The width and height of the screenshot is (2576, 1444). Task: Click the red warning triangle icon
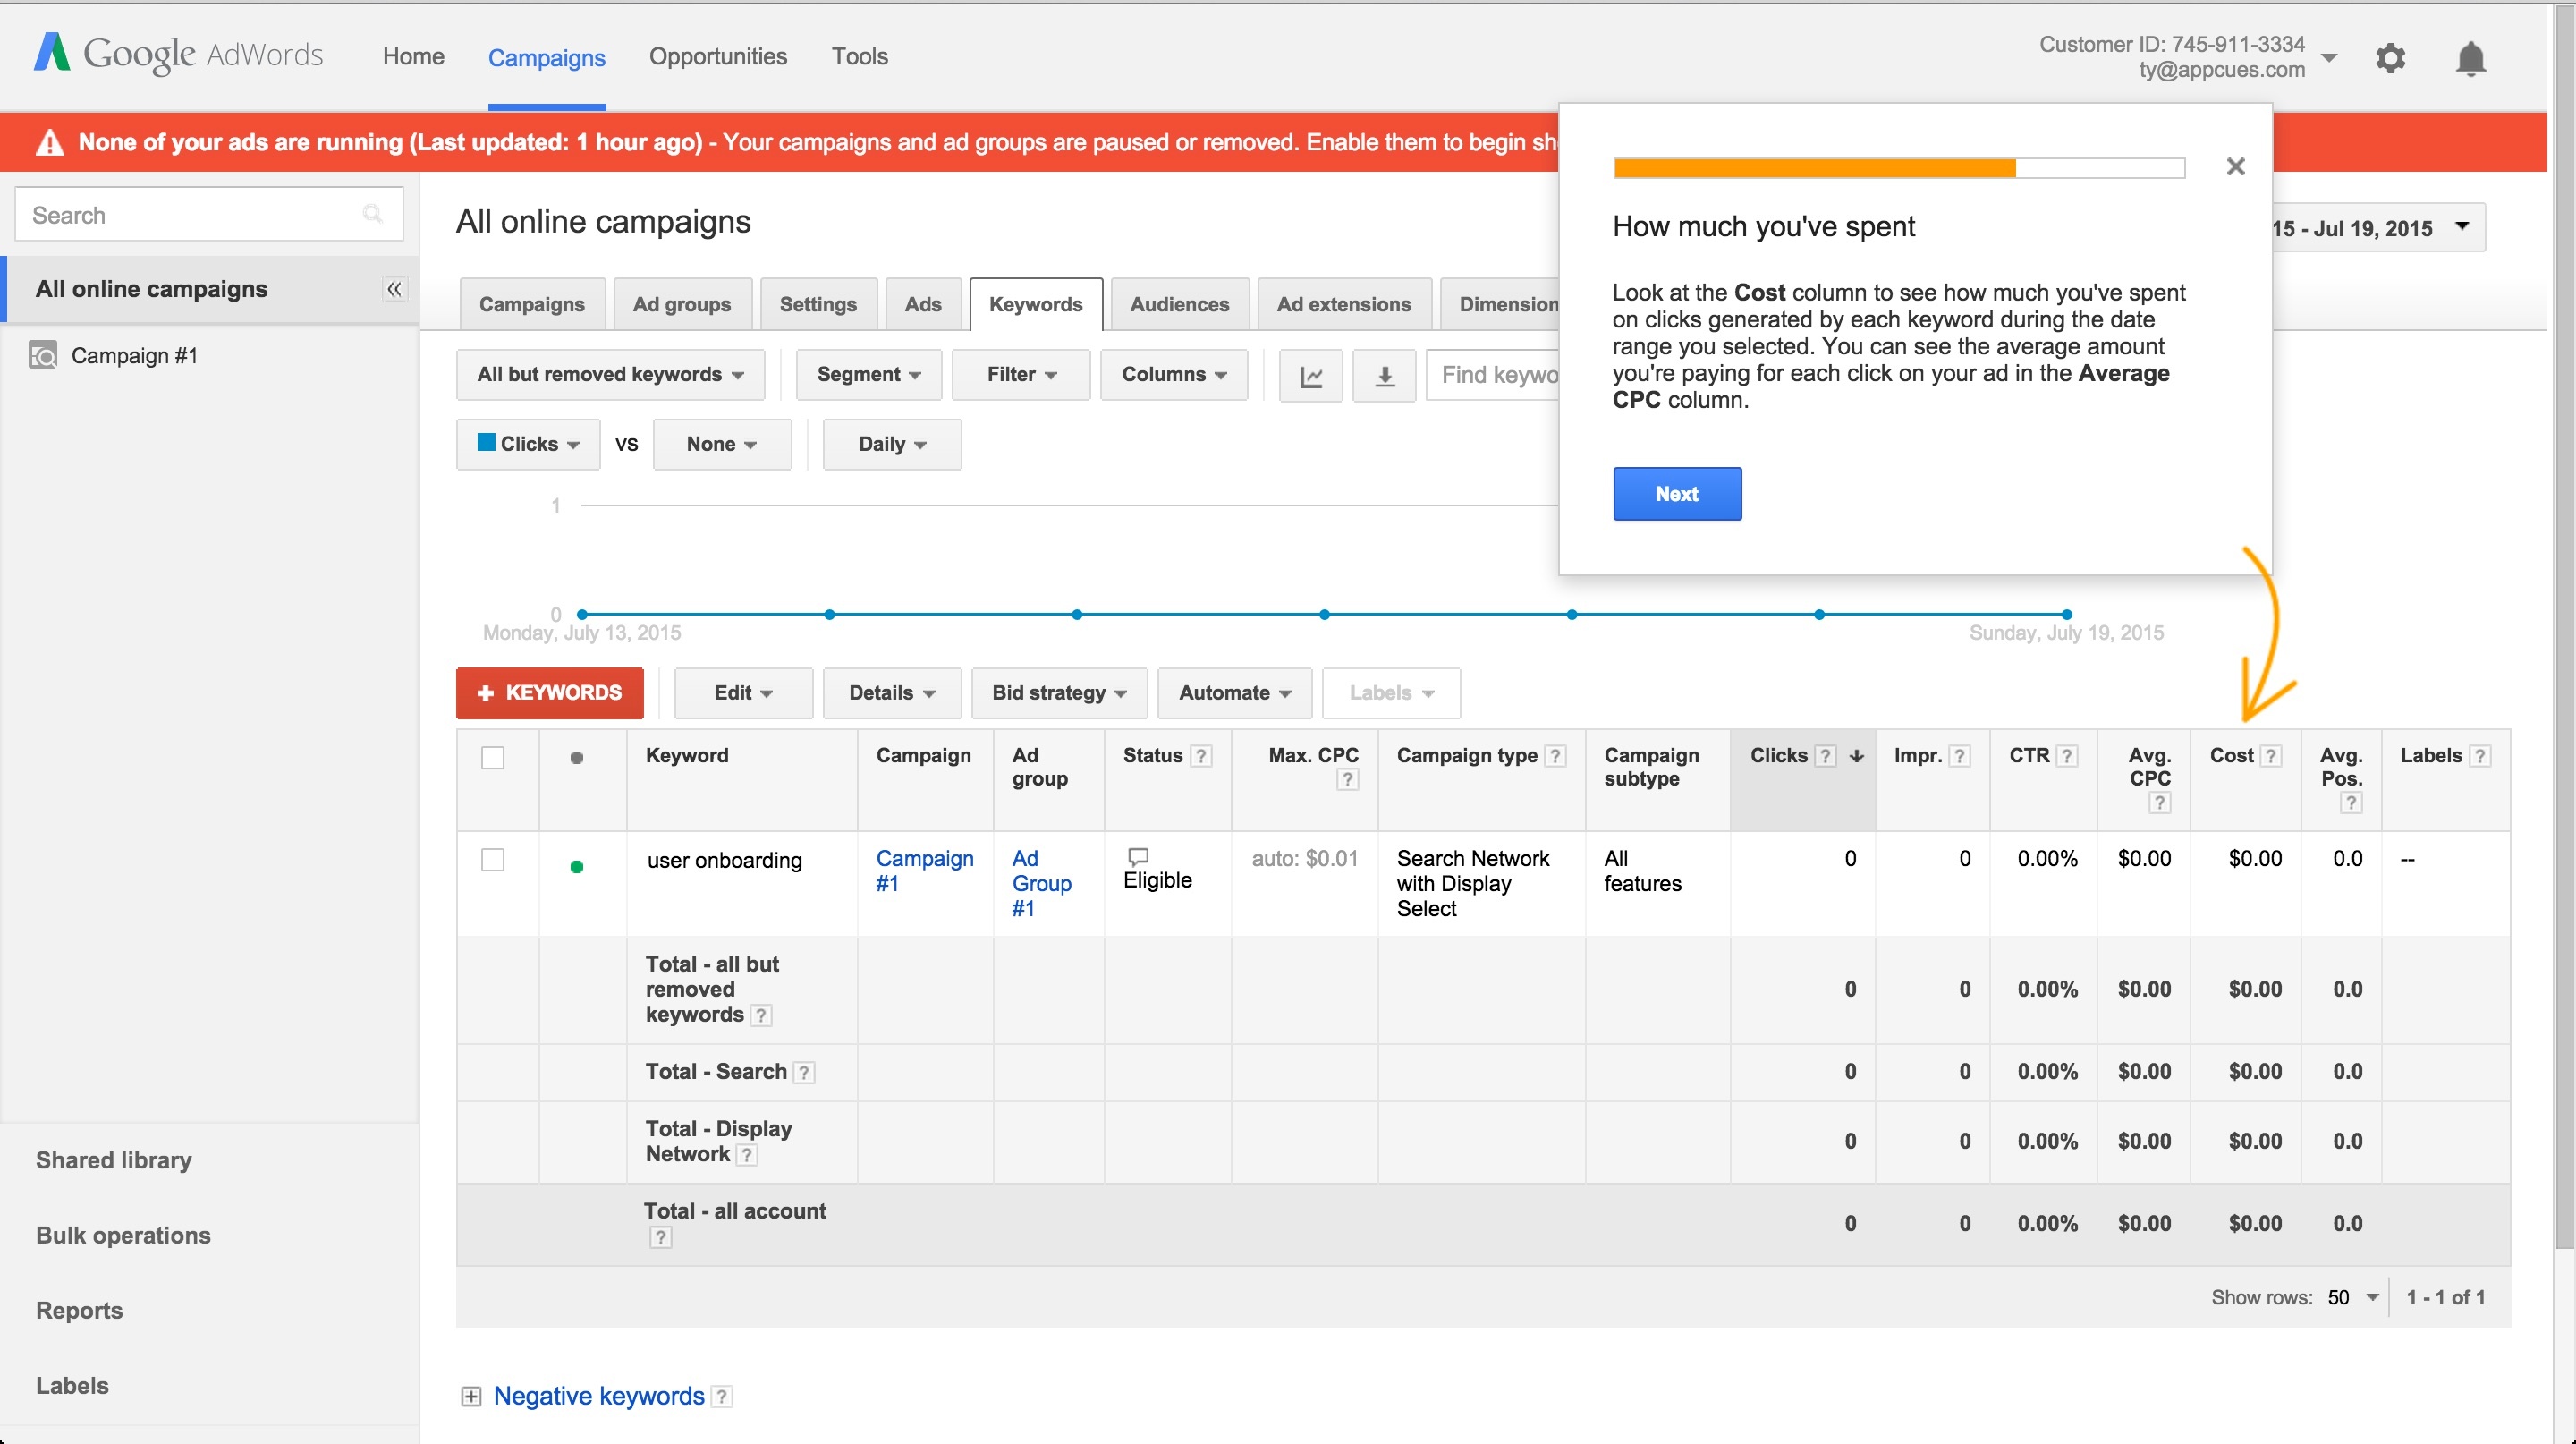[x=49, y=142]
